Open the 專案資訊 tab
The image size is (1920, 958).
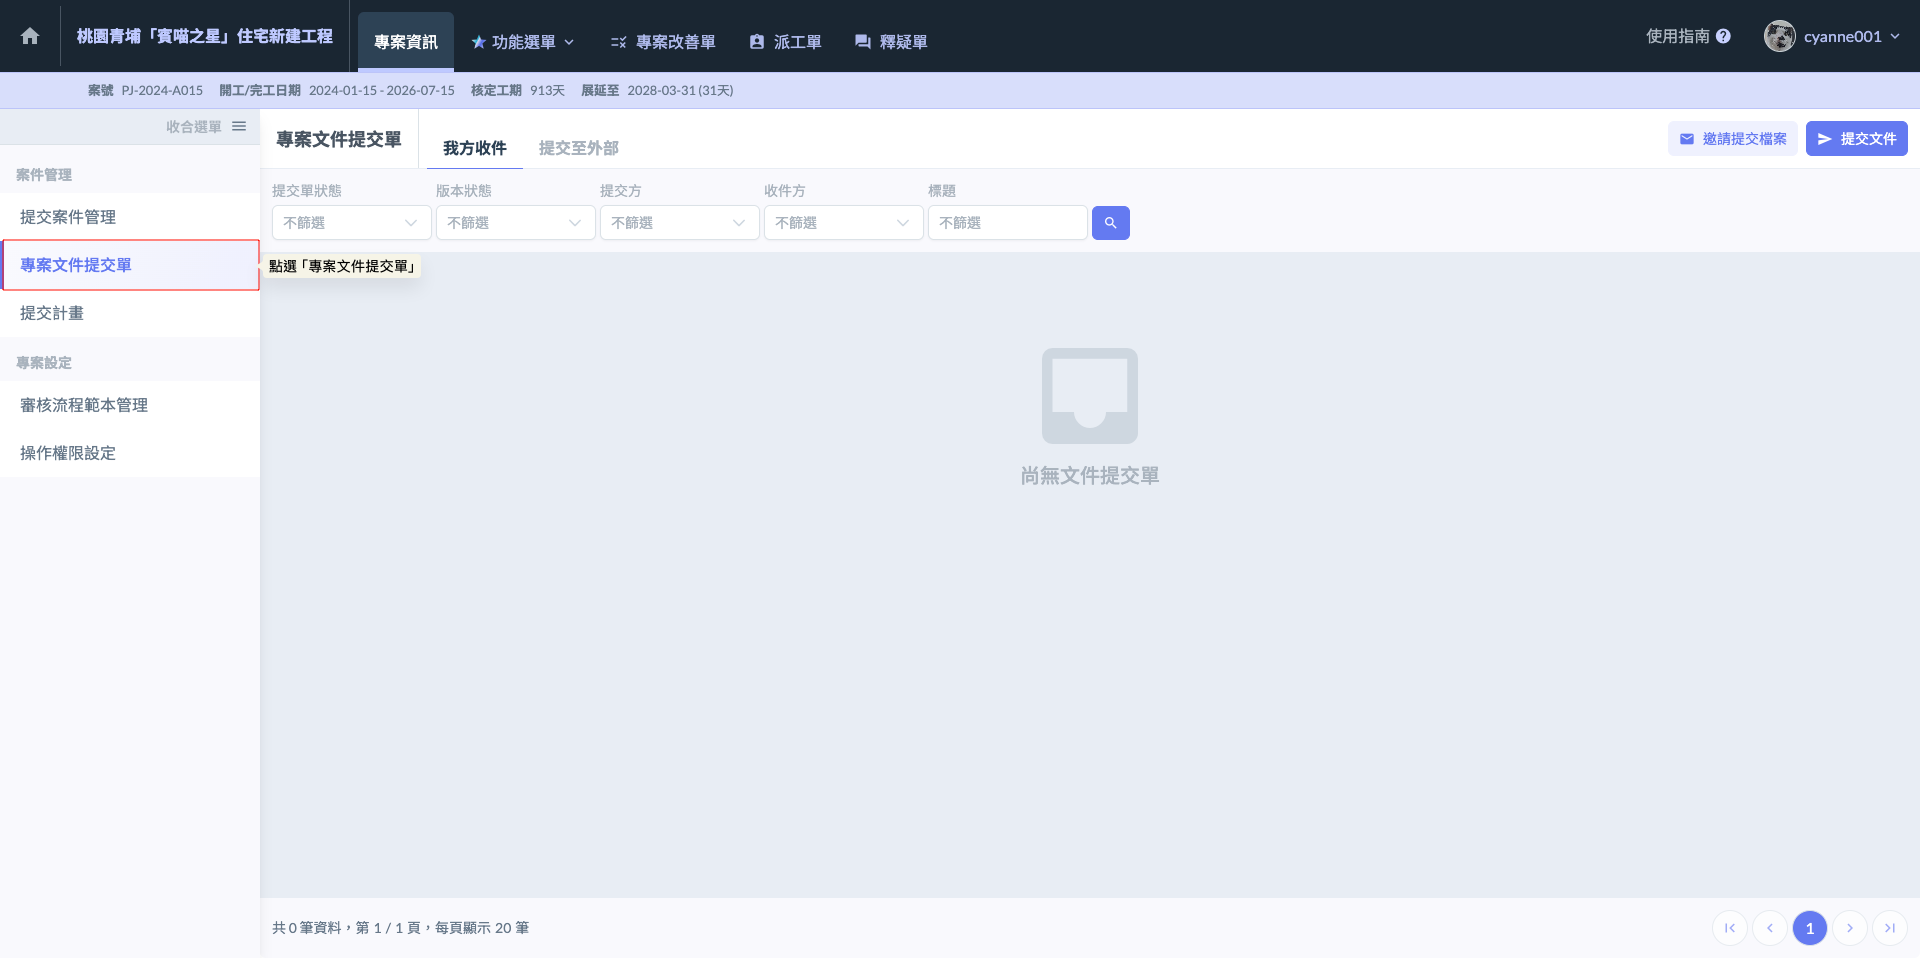pos(406,42)
